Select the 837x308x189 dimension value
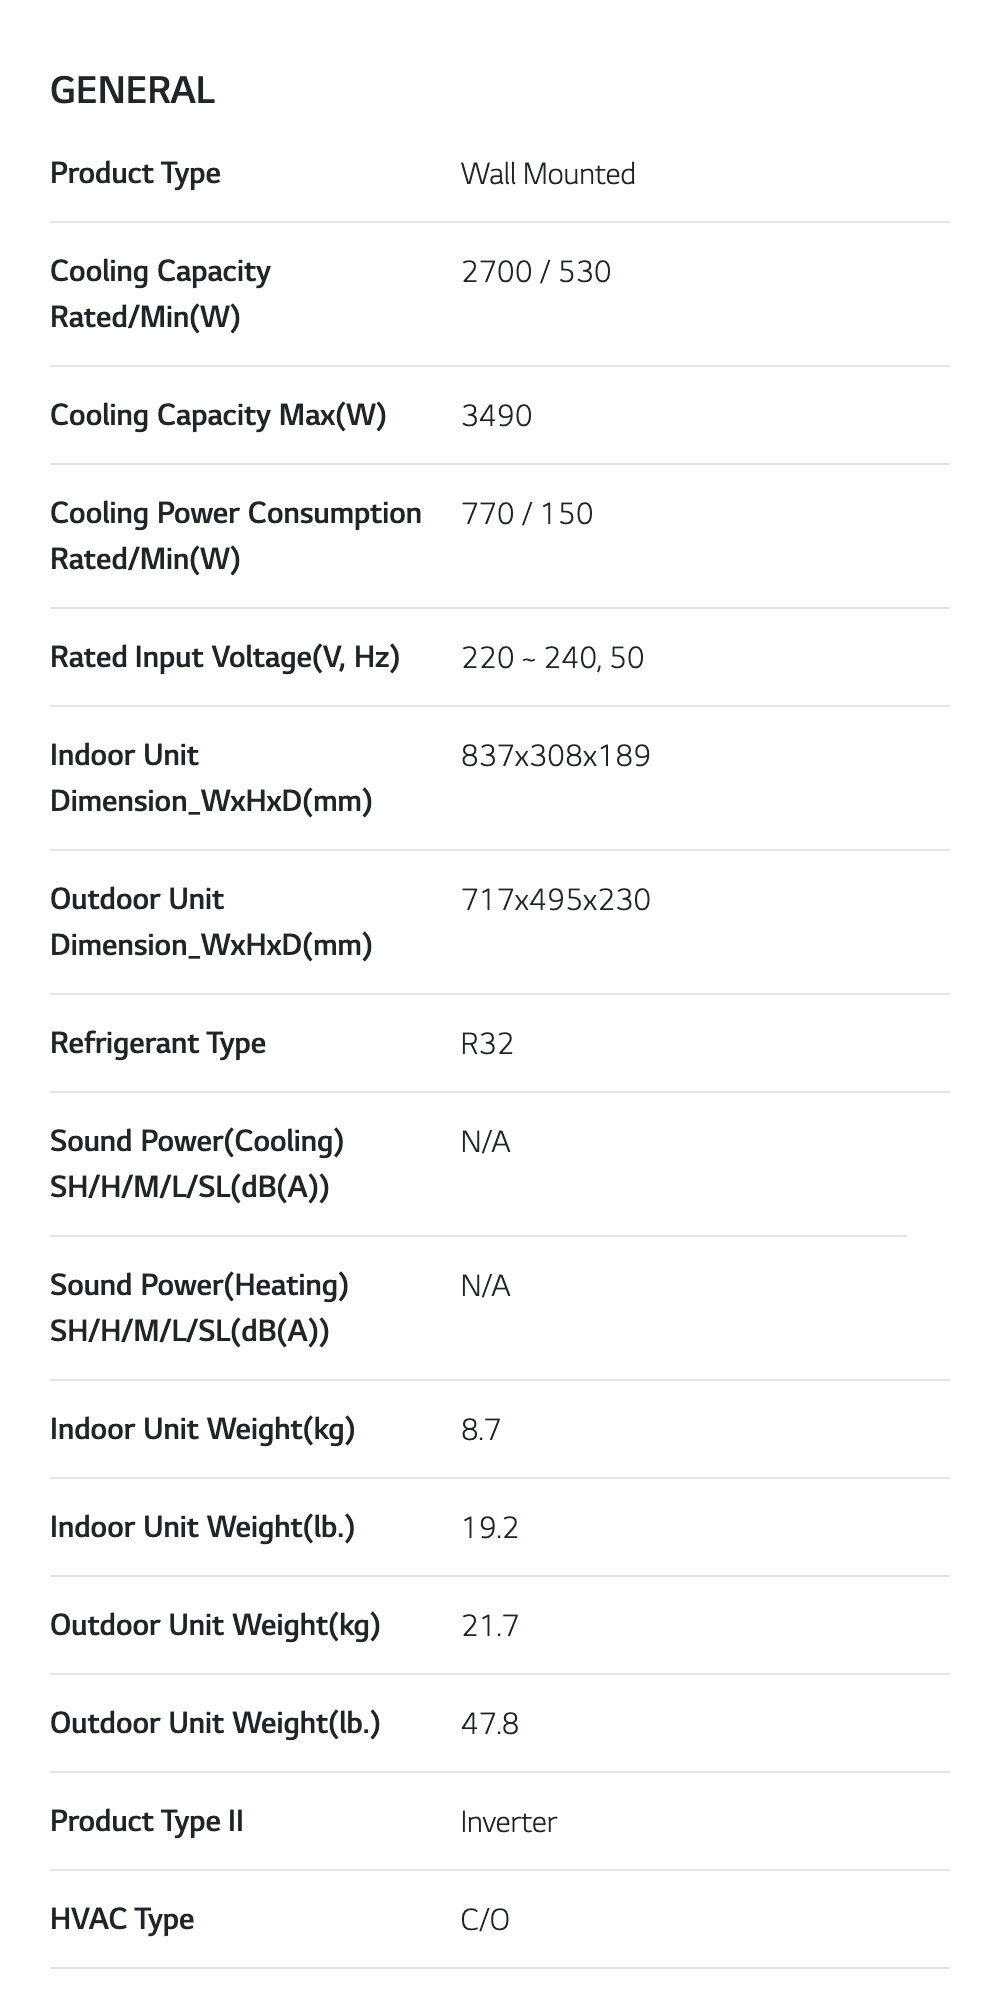Viewport: 1000px width, 2008px height. pyautogui.click(x=555, y=756)
